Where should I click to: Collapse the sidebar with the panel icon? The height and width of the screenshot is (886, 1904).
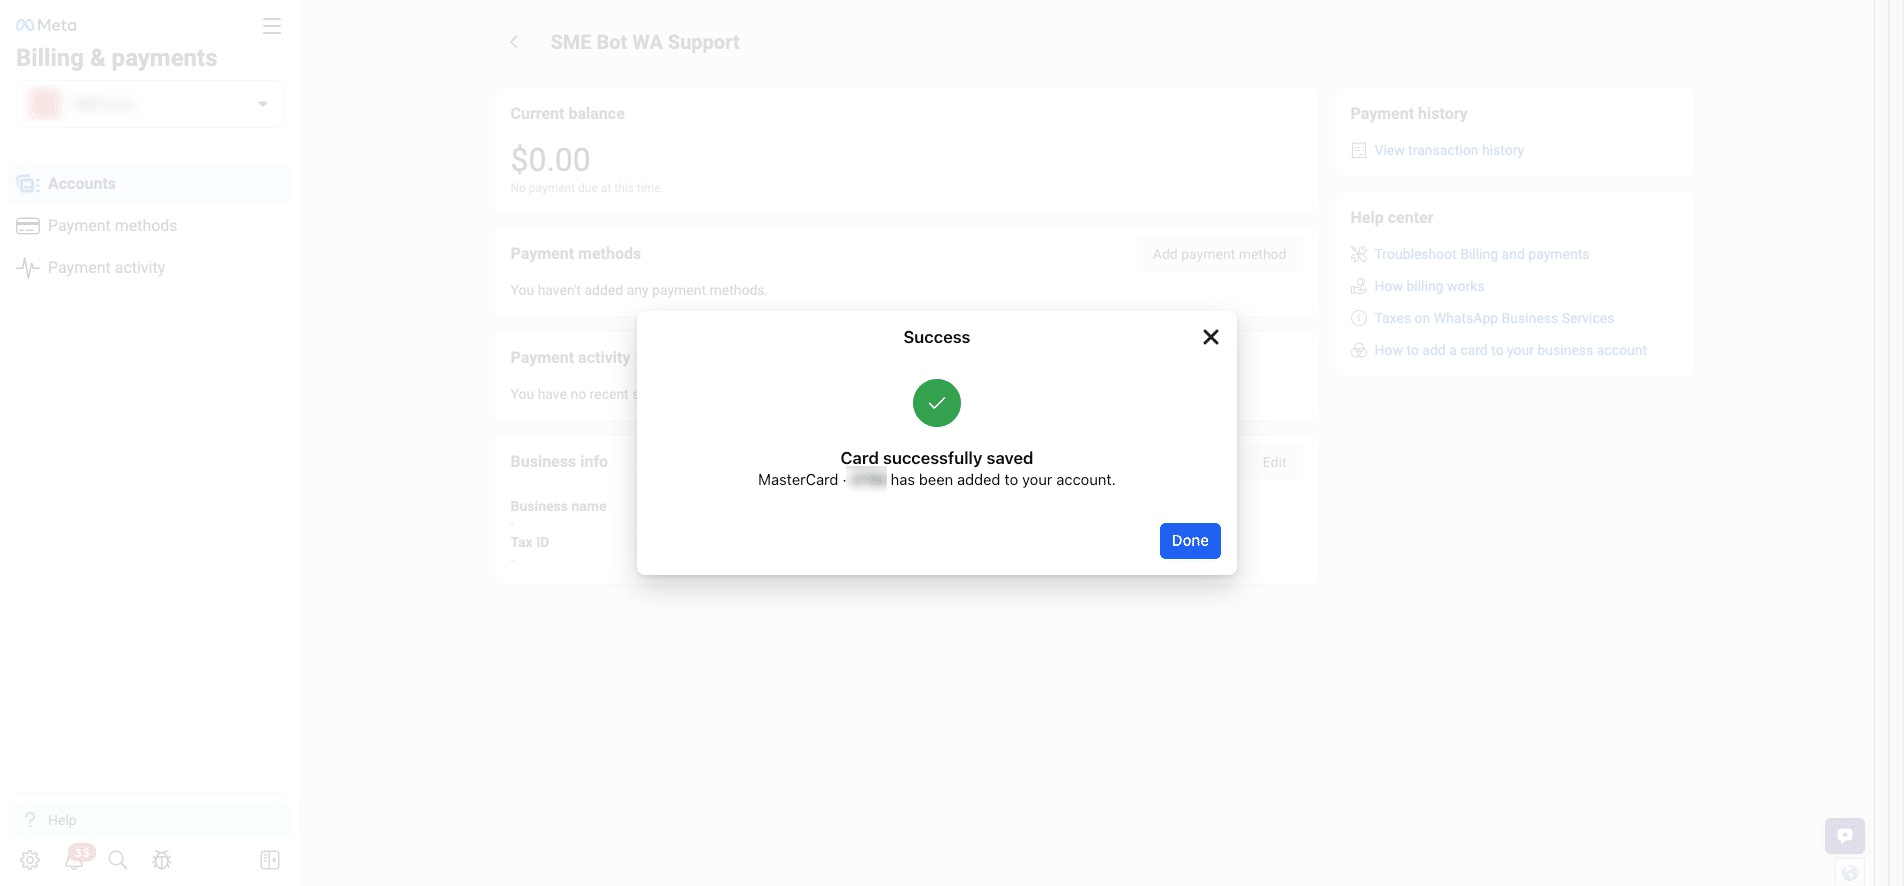coord(270,860)
